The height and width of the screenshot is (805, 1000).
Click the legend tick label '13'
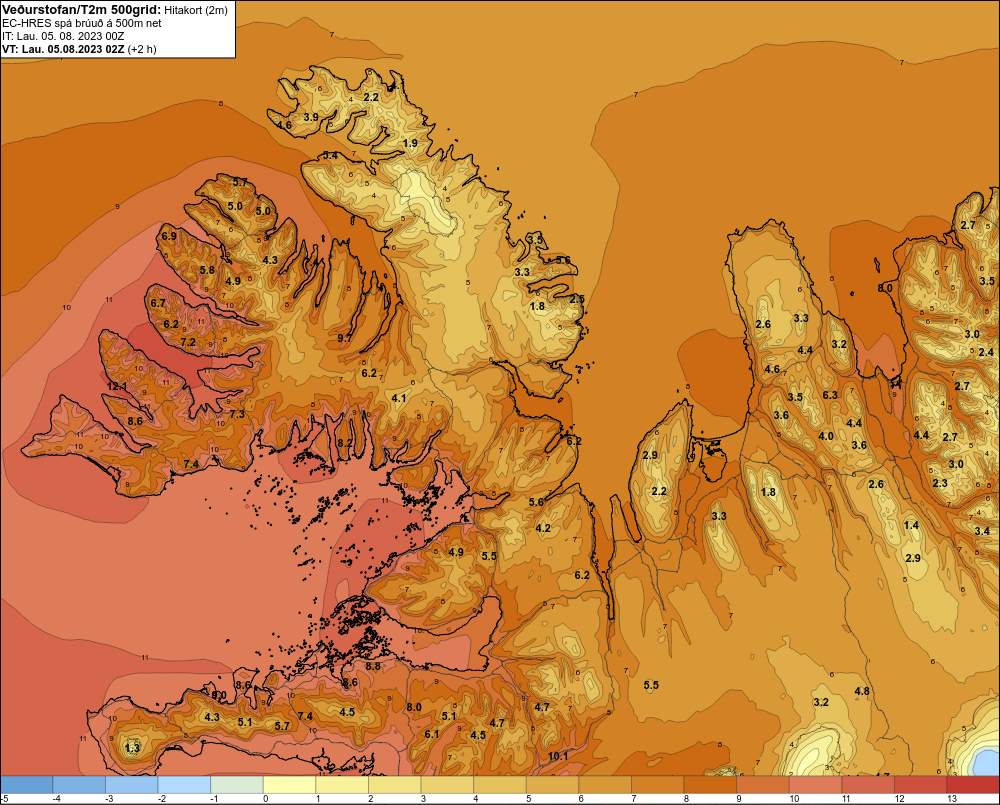coord(952,799)
